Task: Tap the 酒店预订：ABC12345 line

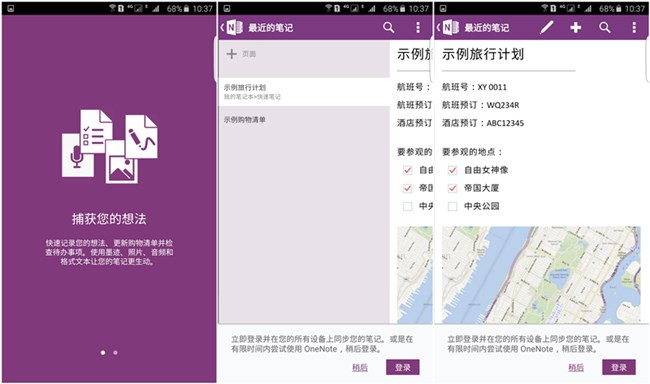Action: click(x=483, y=123)
